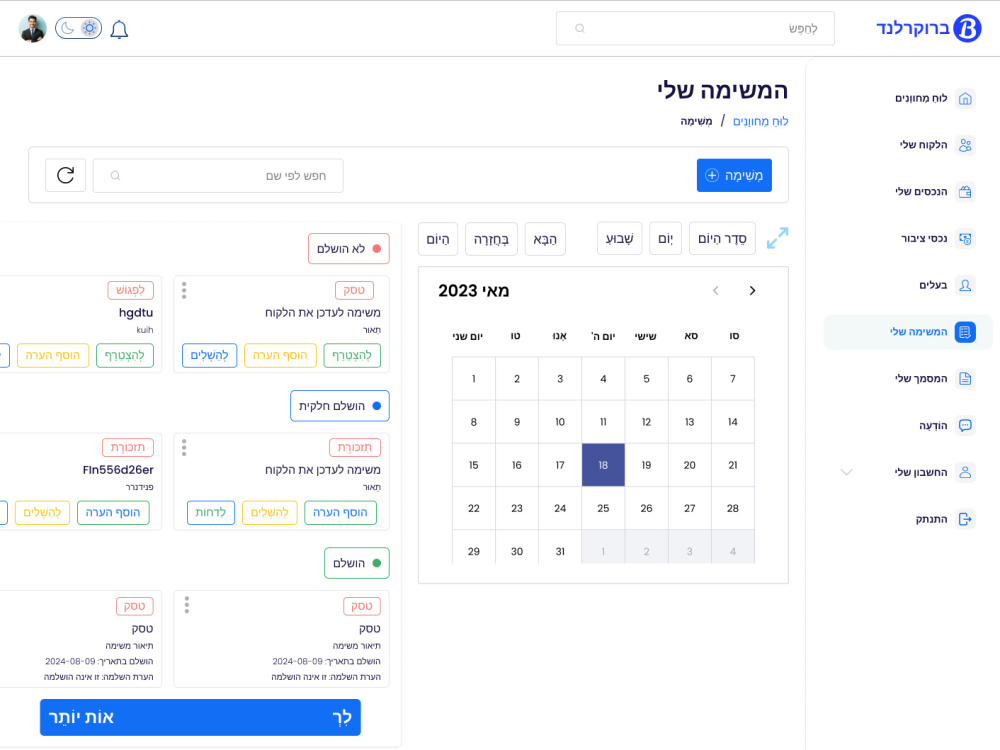Click the הושלם חלקית status label

coord(339,406)
